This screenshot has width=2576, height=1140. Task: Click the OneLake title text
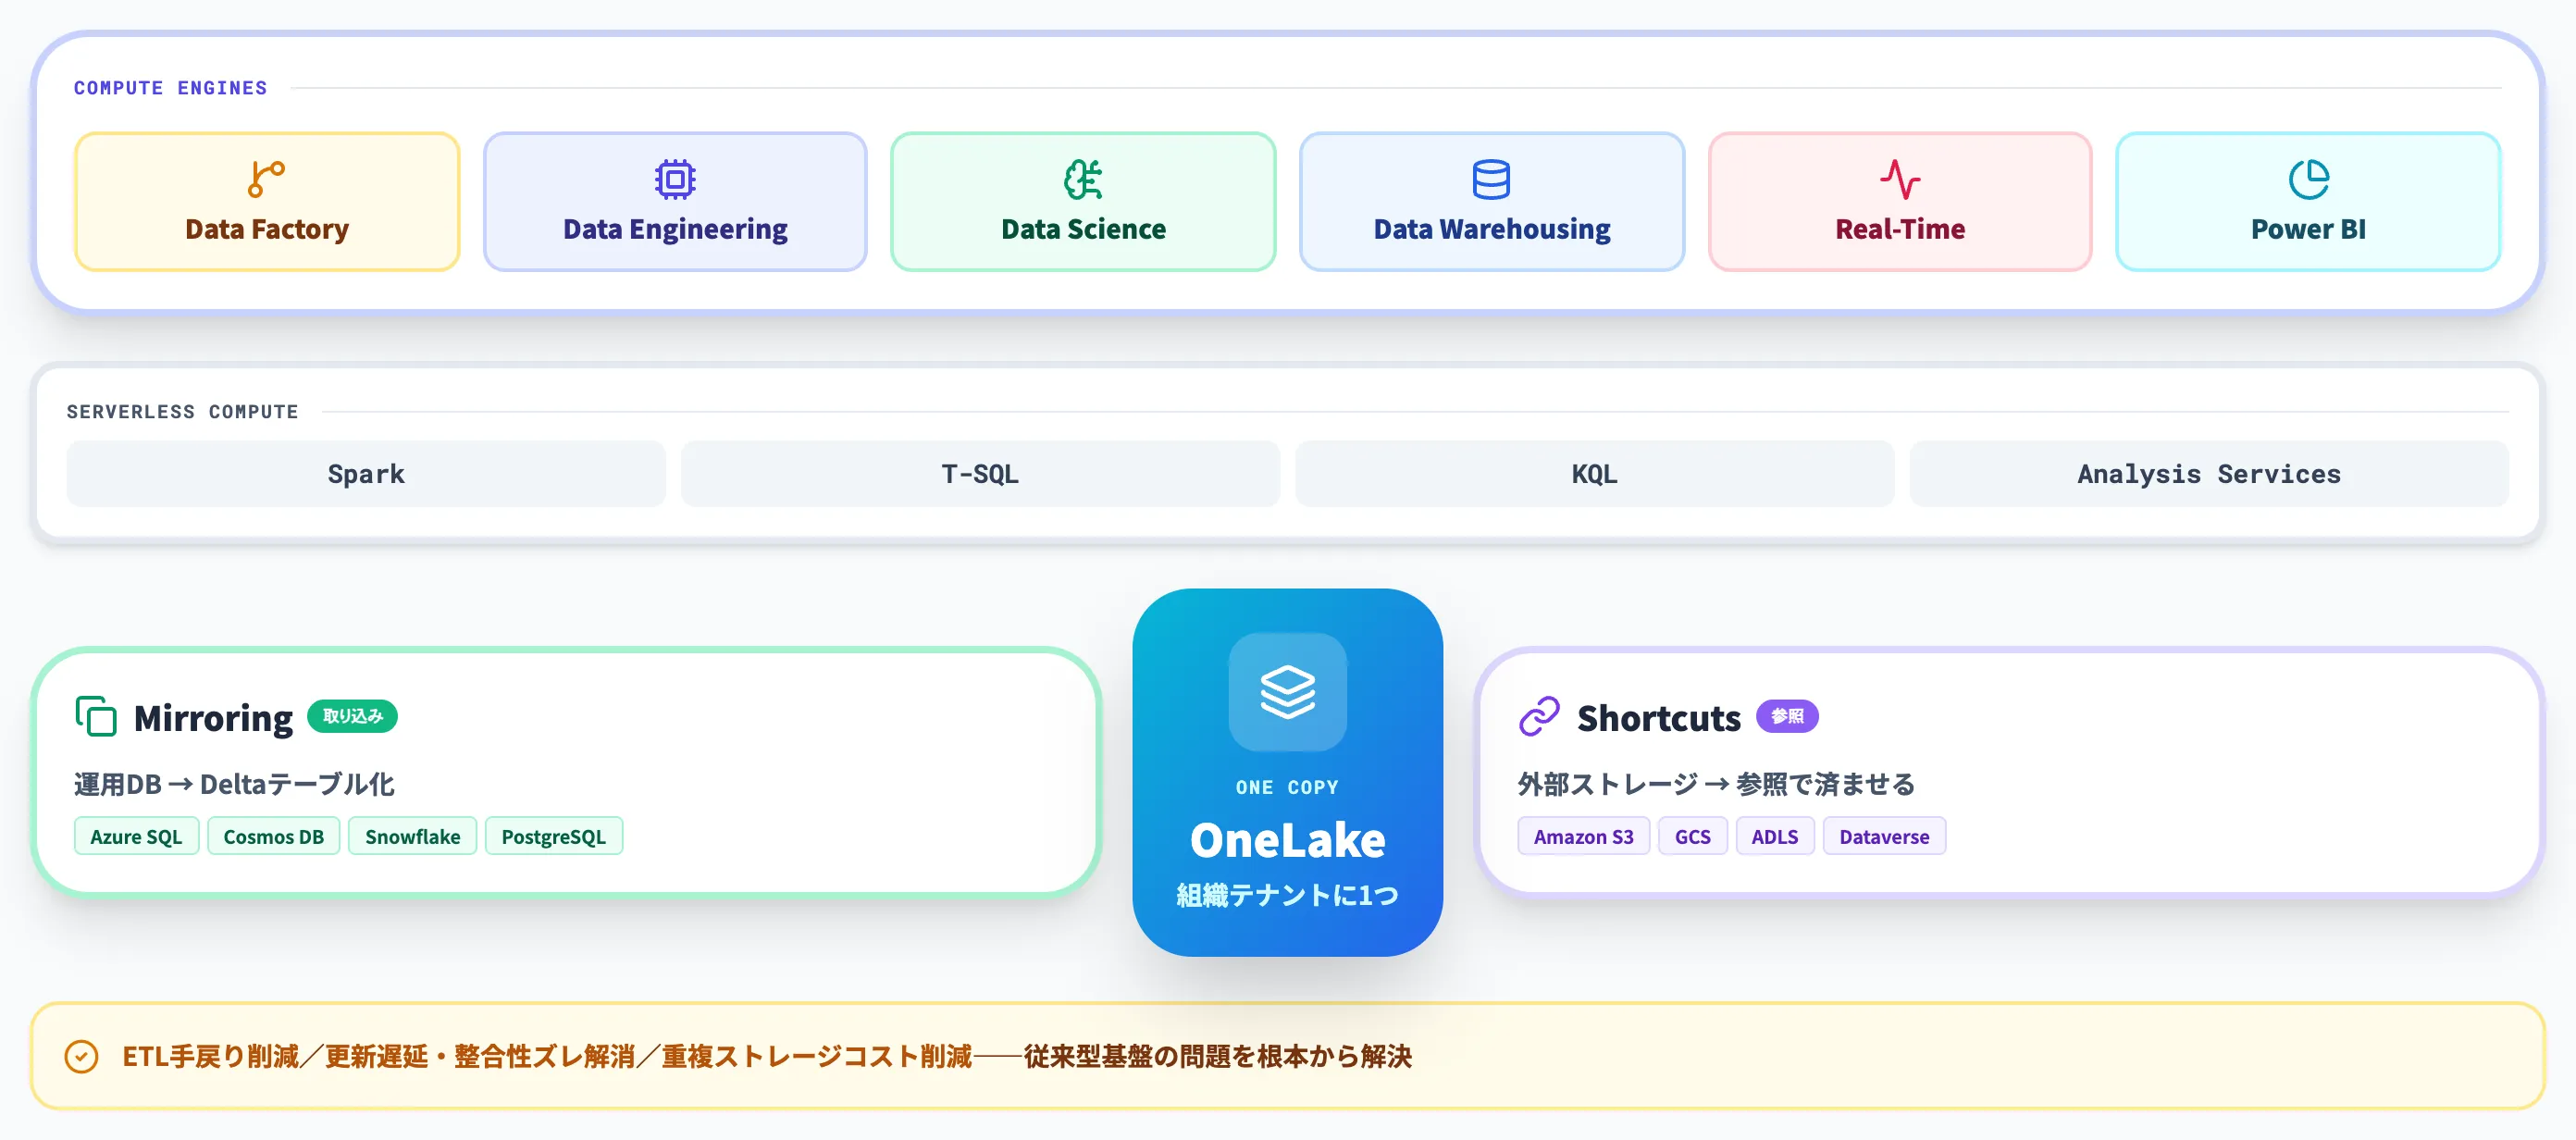click(1287, 840)
